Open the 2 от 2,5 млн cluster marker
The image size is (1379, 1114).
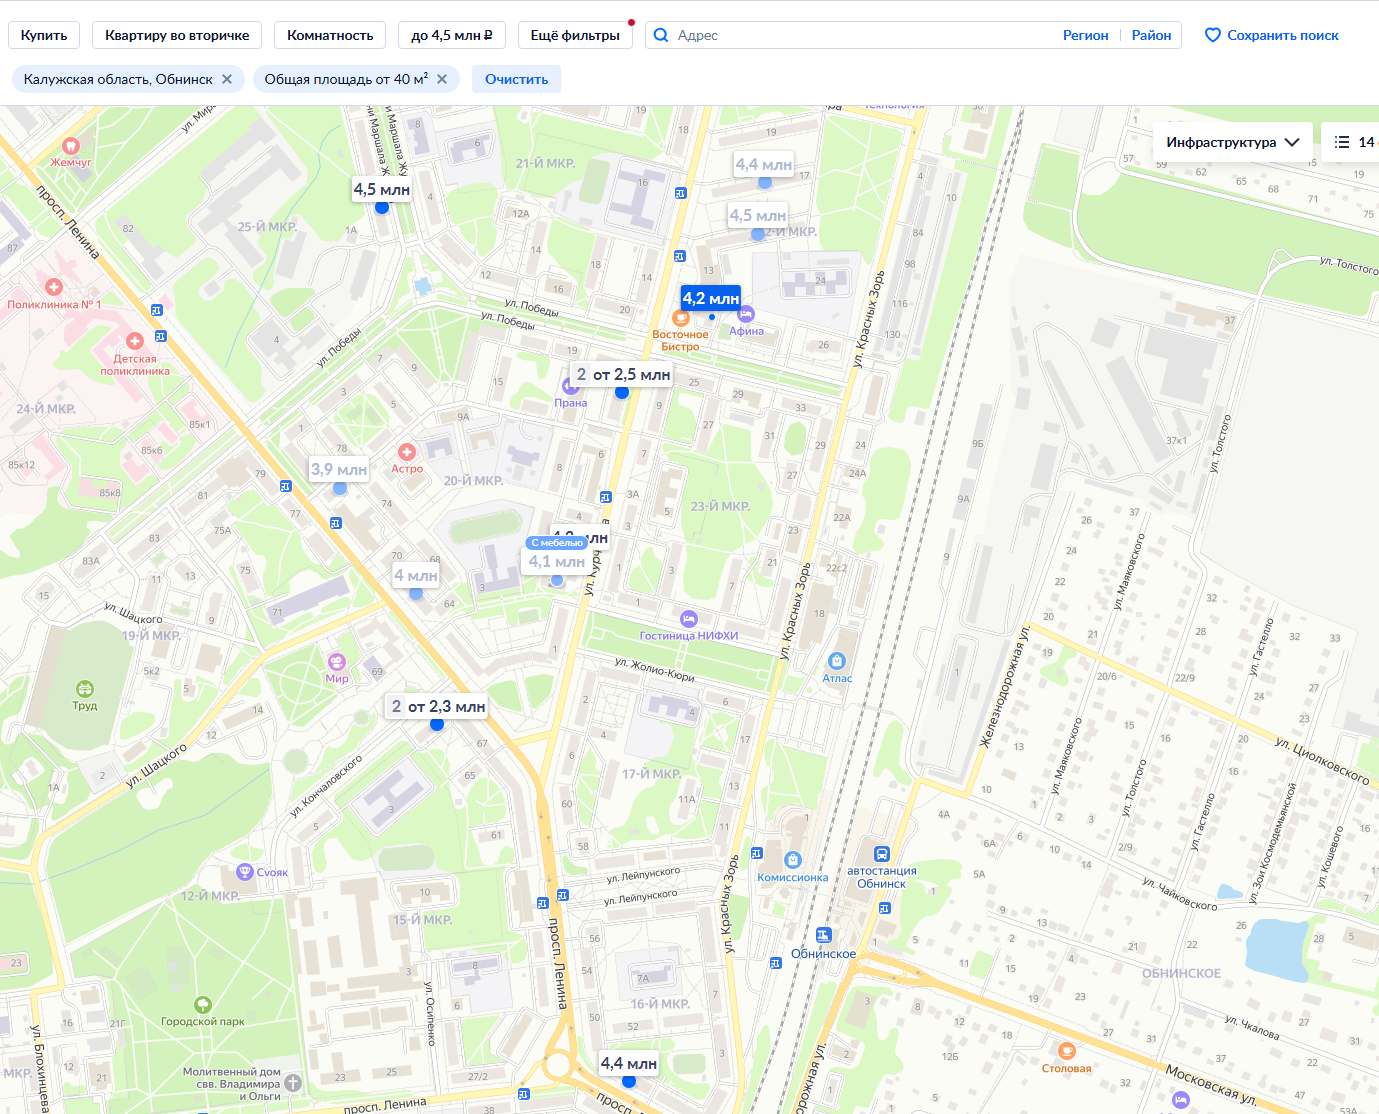point(621,374)
